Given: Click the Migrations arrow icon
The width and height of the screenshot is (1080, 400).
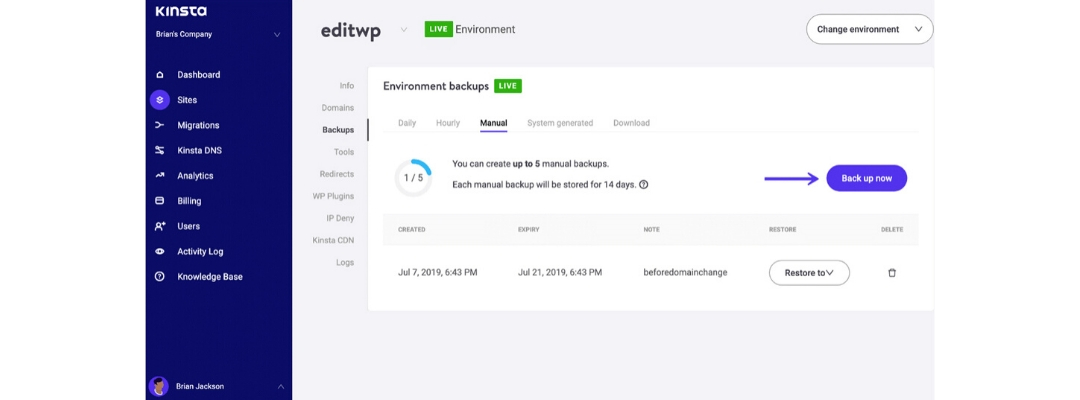Looking at the screenshot, I should 160,125.
